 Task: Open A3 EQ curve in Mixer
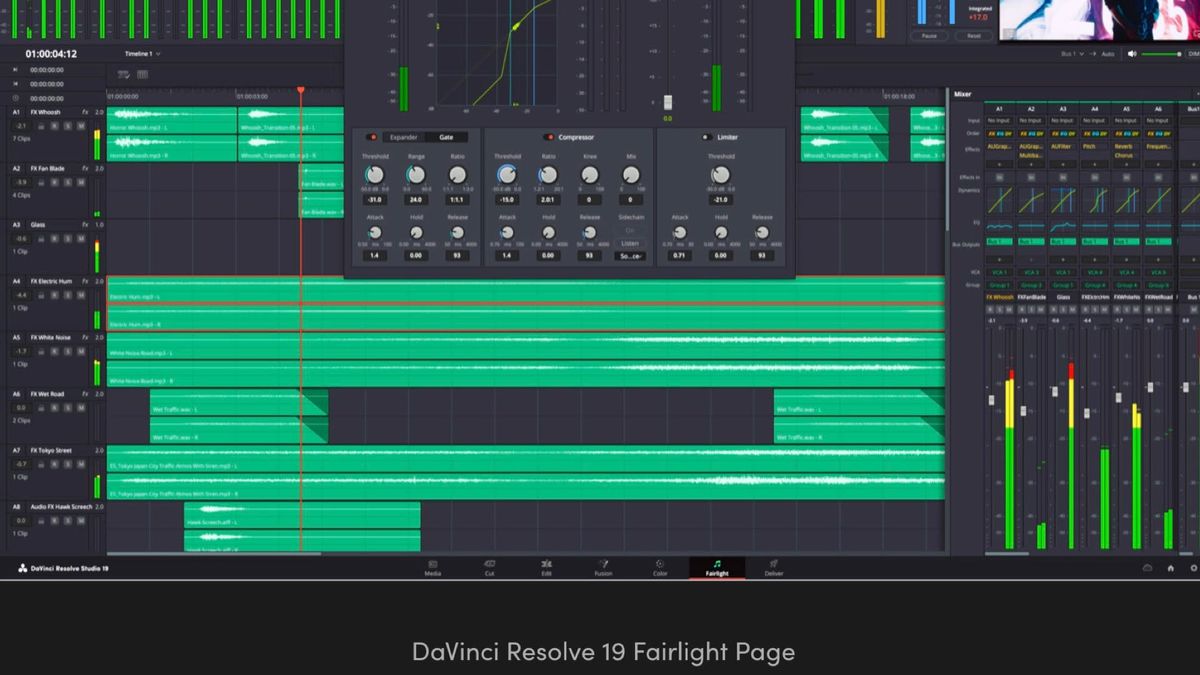tap(1063, 225)
